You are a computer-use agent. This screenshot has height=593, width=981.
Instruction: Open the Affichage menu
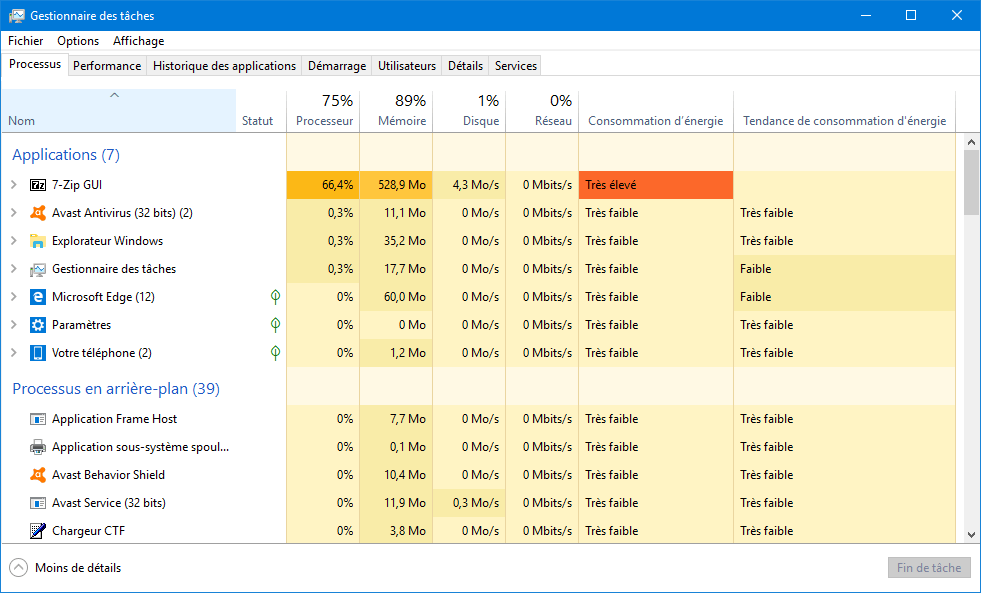tap(138, 41)
